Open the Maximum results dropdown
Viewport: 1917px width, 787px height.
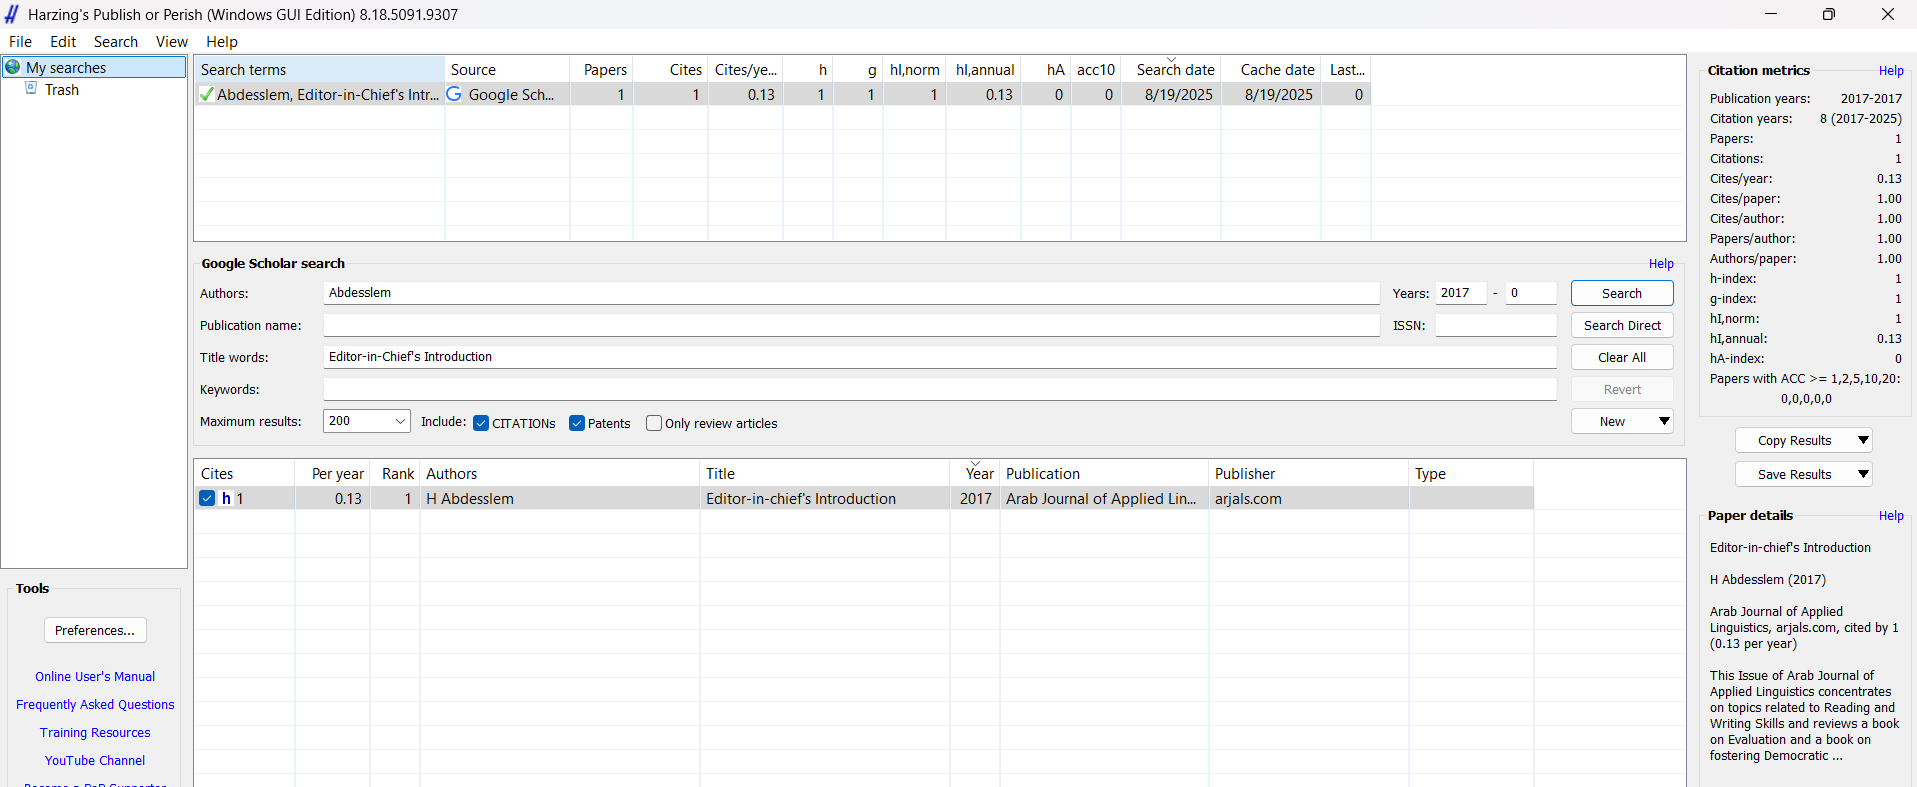click(367, 421)
